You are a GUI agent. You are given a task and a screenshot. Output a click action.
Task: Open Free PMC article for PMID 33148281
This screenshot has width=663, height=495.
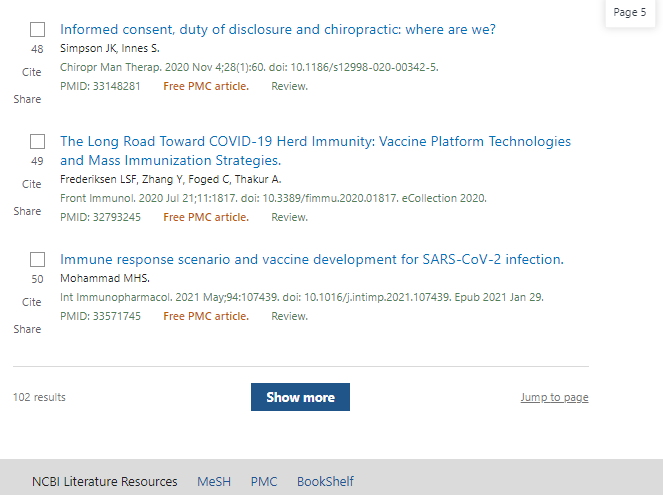[x=206, y=86]
